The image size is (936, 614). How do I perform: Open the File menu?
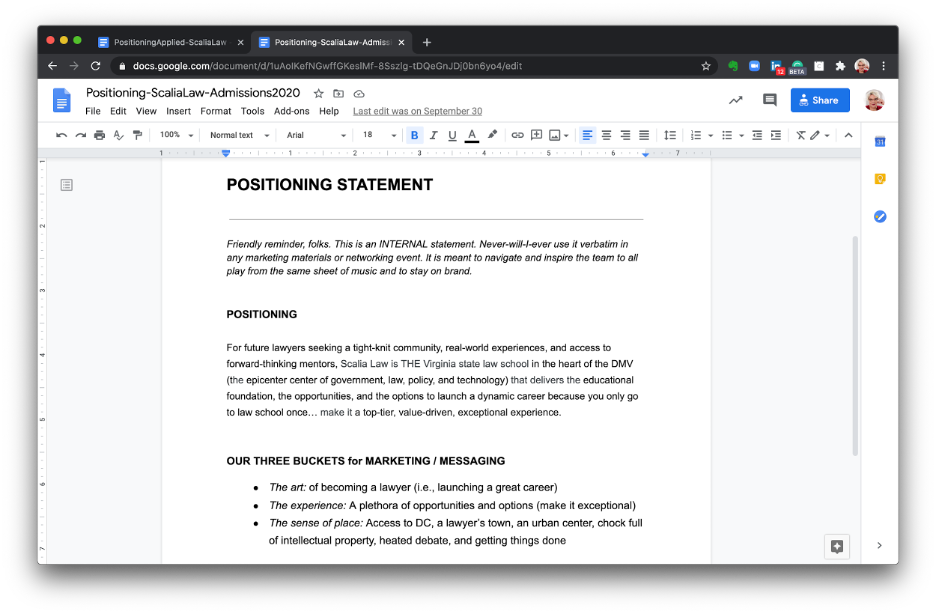[x=93, y=111]
